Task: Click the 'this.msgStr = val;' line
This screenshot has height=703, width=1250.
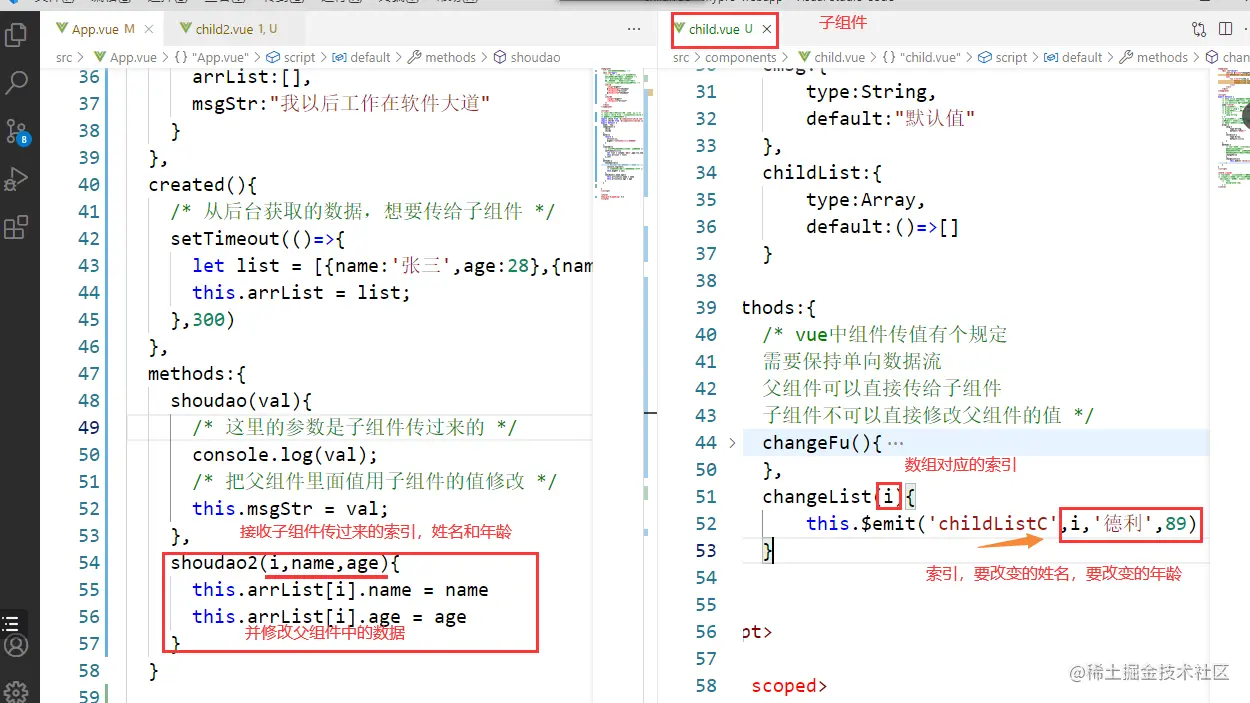Action: [290, 508]
